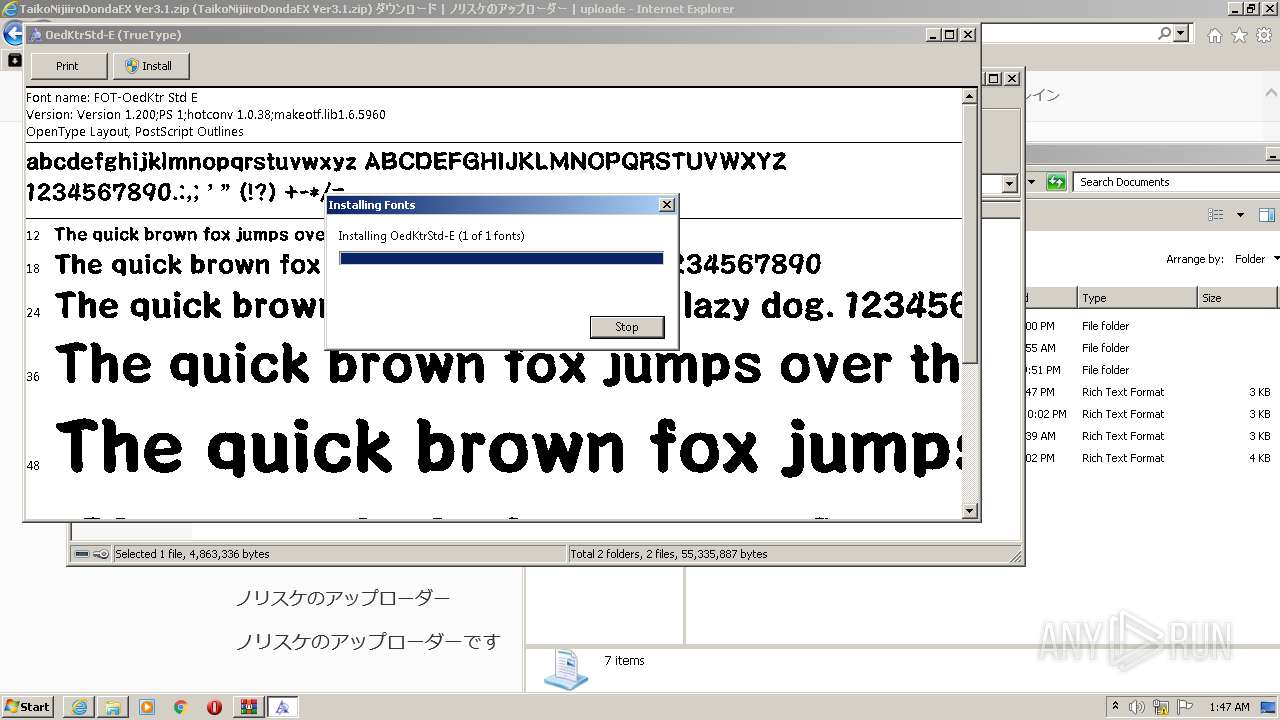Open Internet Explorer from the taskbar
1280x720 pixels.
pos(79,707)
